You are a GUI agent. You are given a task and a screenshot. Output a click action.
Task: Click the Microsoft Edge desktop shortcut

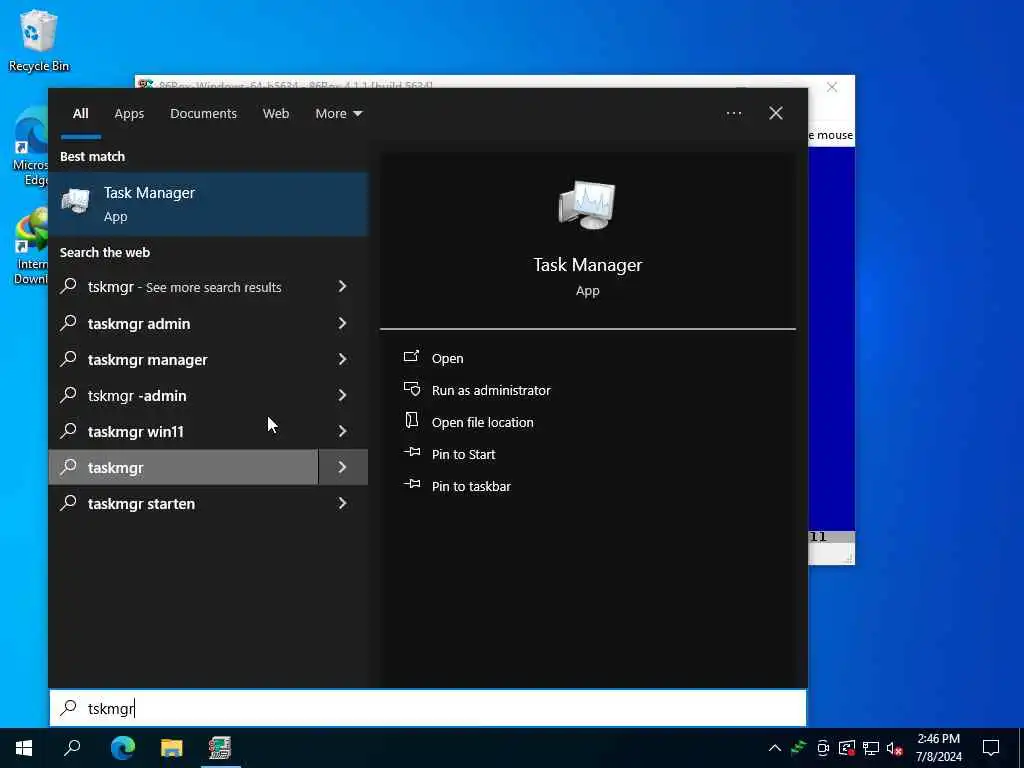(31, 148)
